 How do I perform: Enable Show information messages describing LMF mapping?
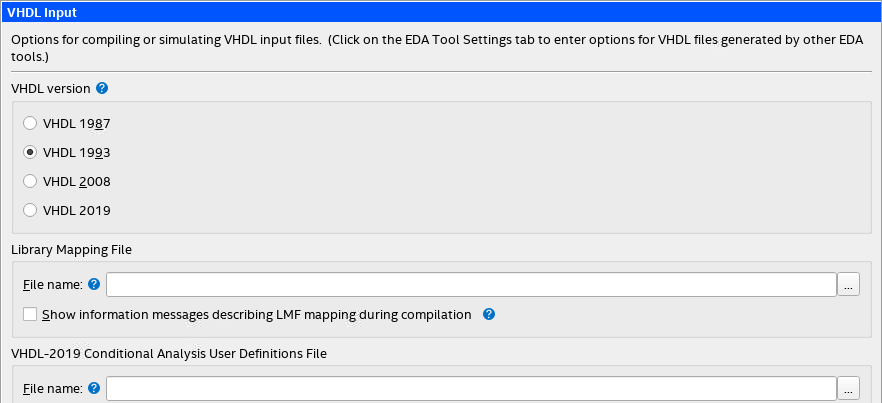point(30,314)
